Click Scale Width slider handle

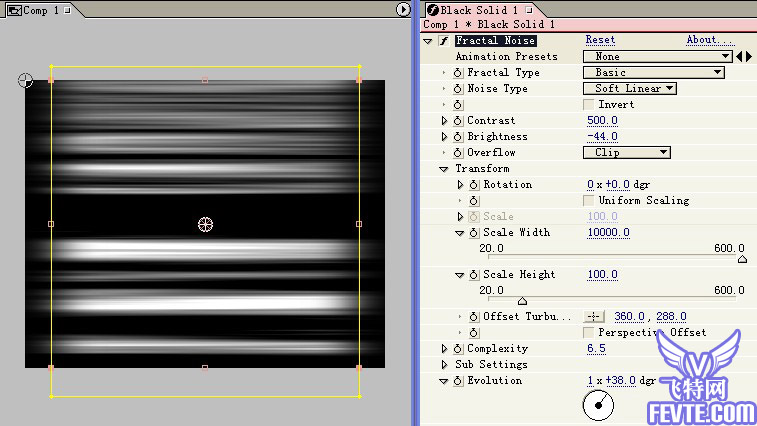click(743, 259)
